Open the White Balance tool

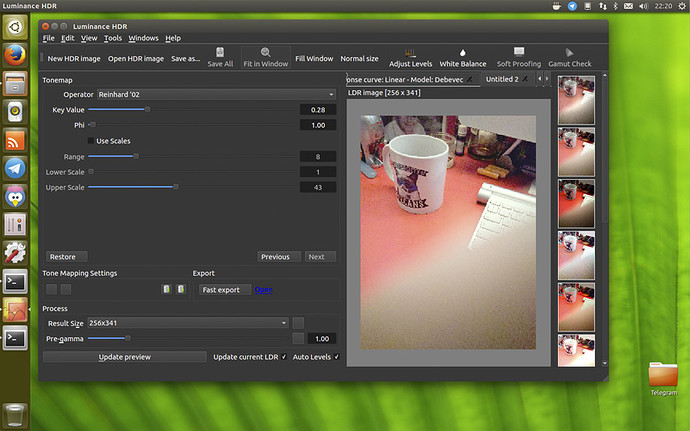click(462, 58)
